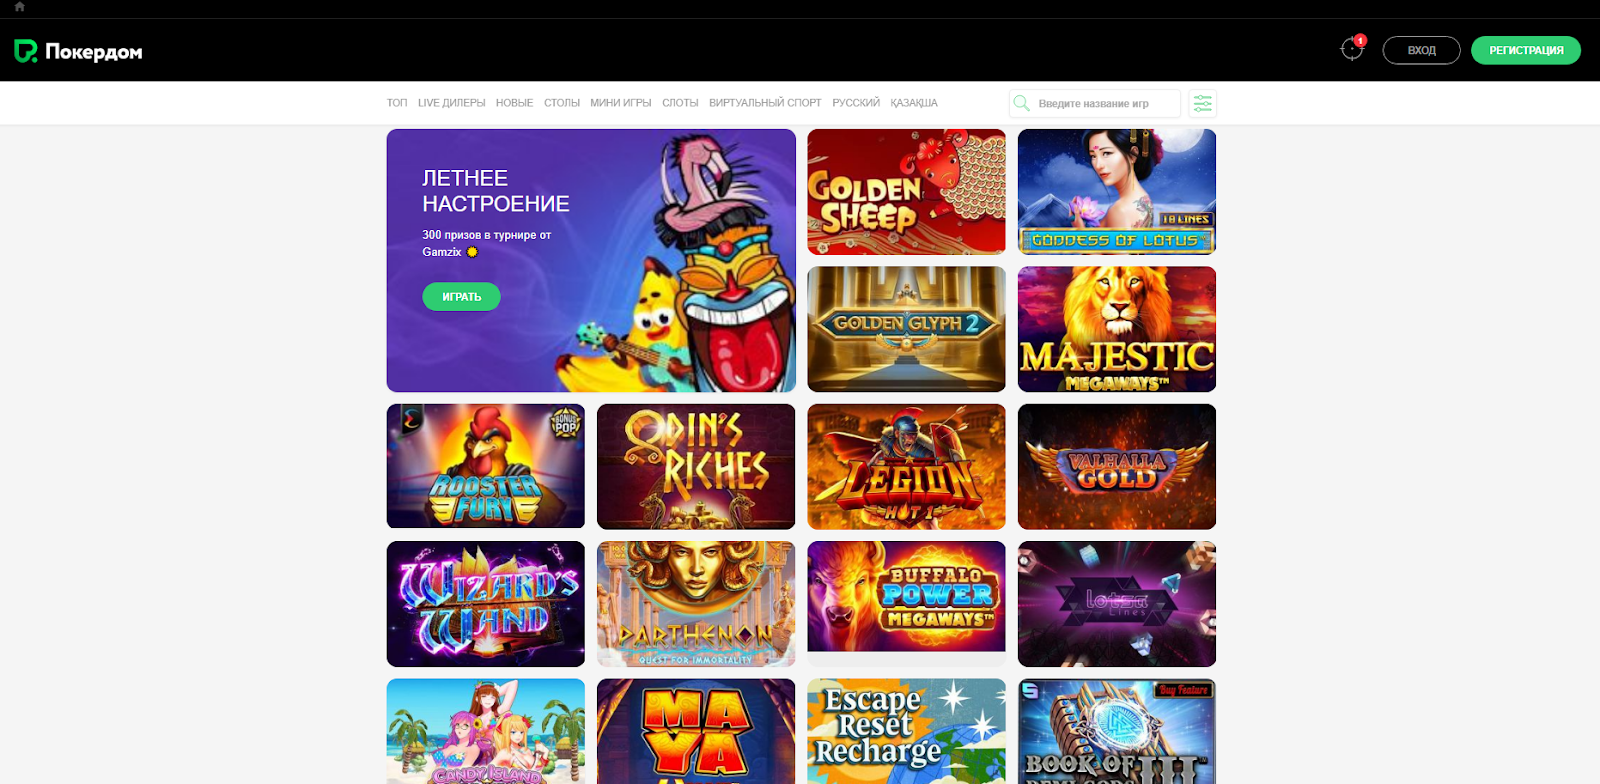Click the ИГРАТЬ button on the banner
The height and width of the screenshot is (784, 1600).
(x=461, y=297)
